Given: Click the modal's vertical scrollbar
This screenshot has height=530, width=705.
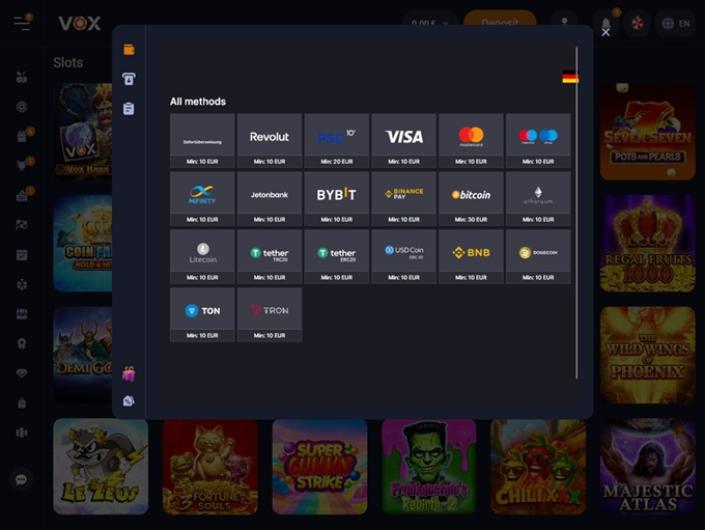Looking at the screenshot, I should click(x=576, y=210).
